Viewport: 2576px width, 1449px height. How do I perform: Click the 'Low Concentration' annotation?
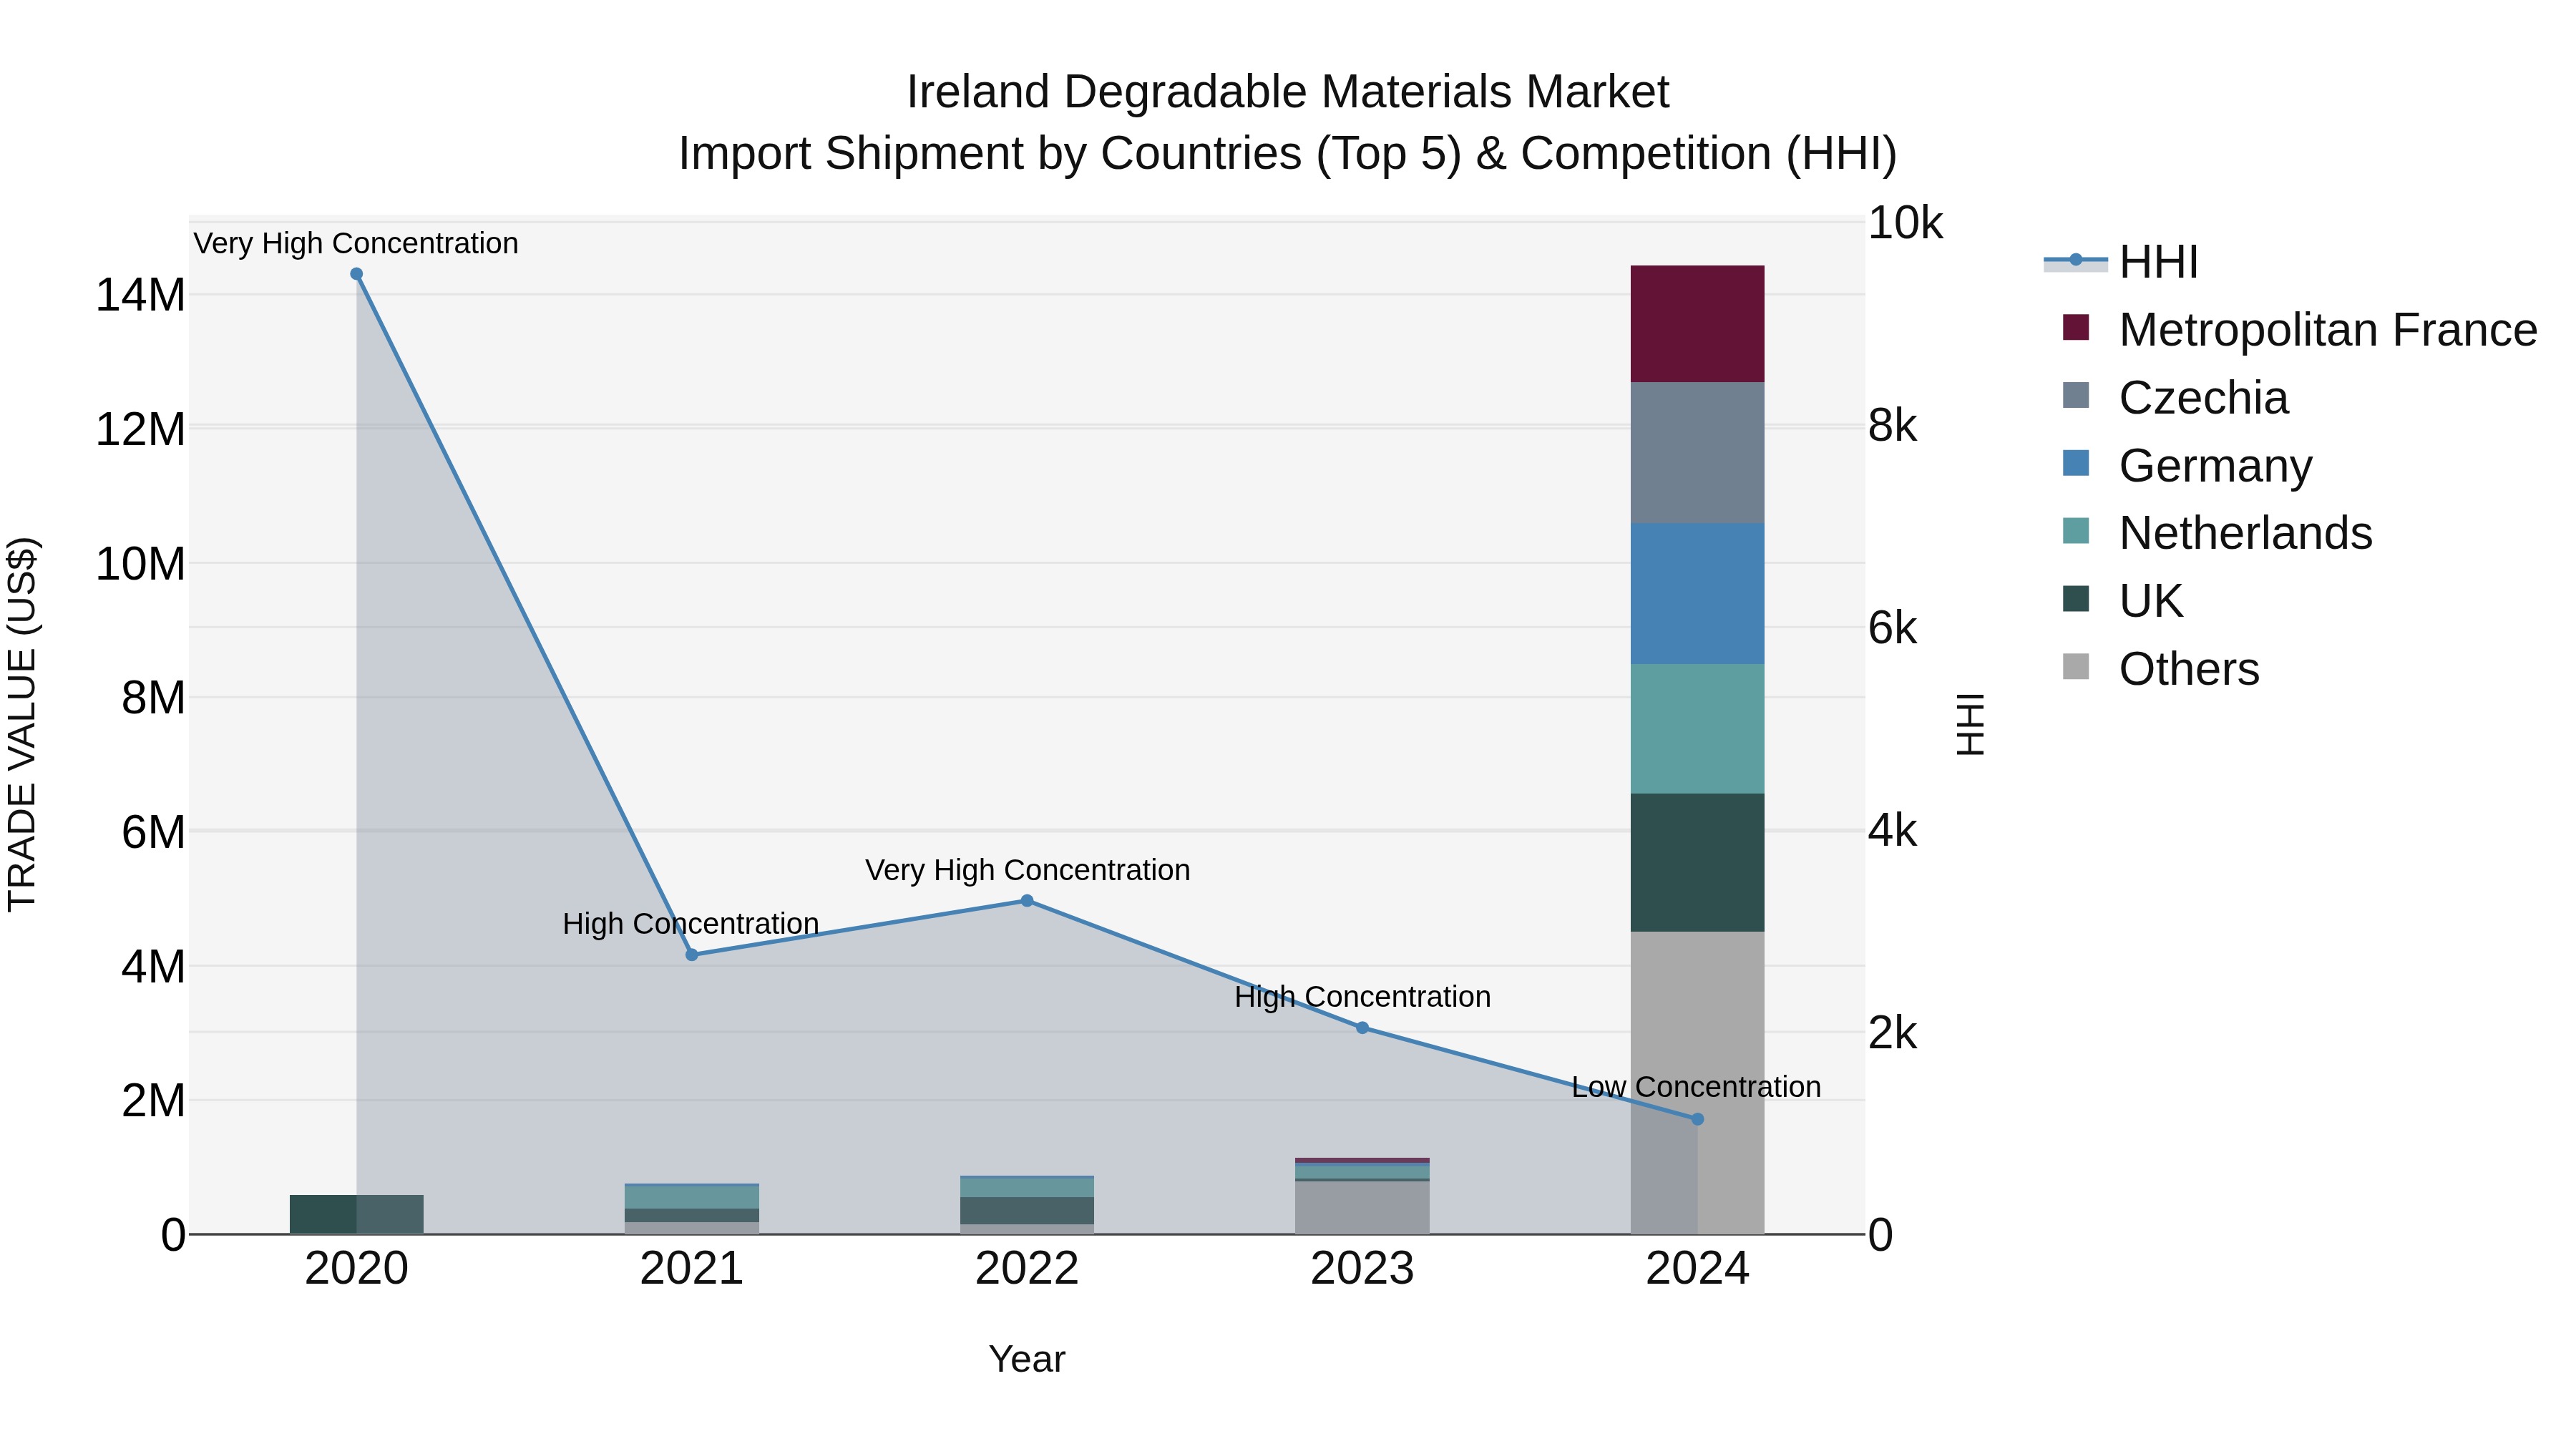click(1696, 1087)
